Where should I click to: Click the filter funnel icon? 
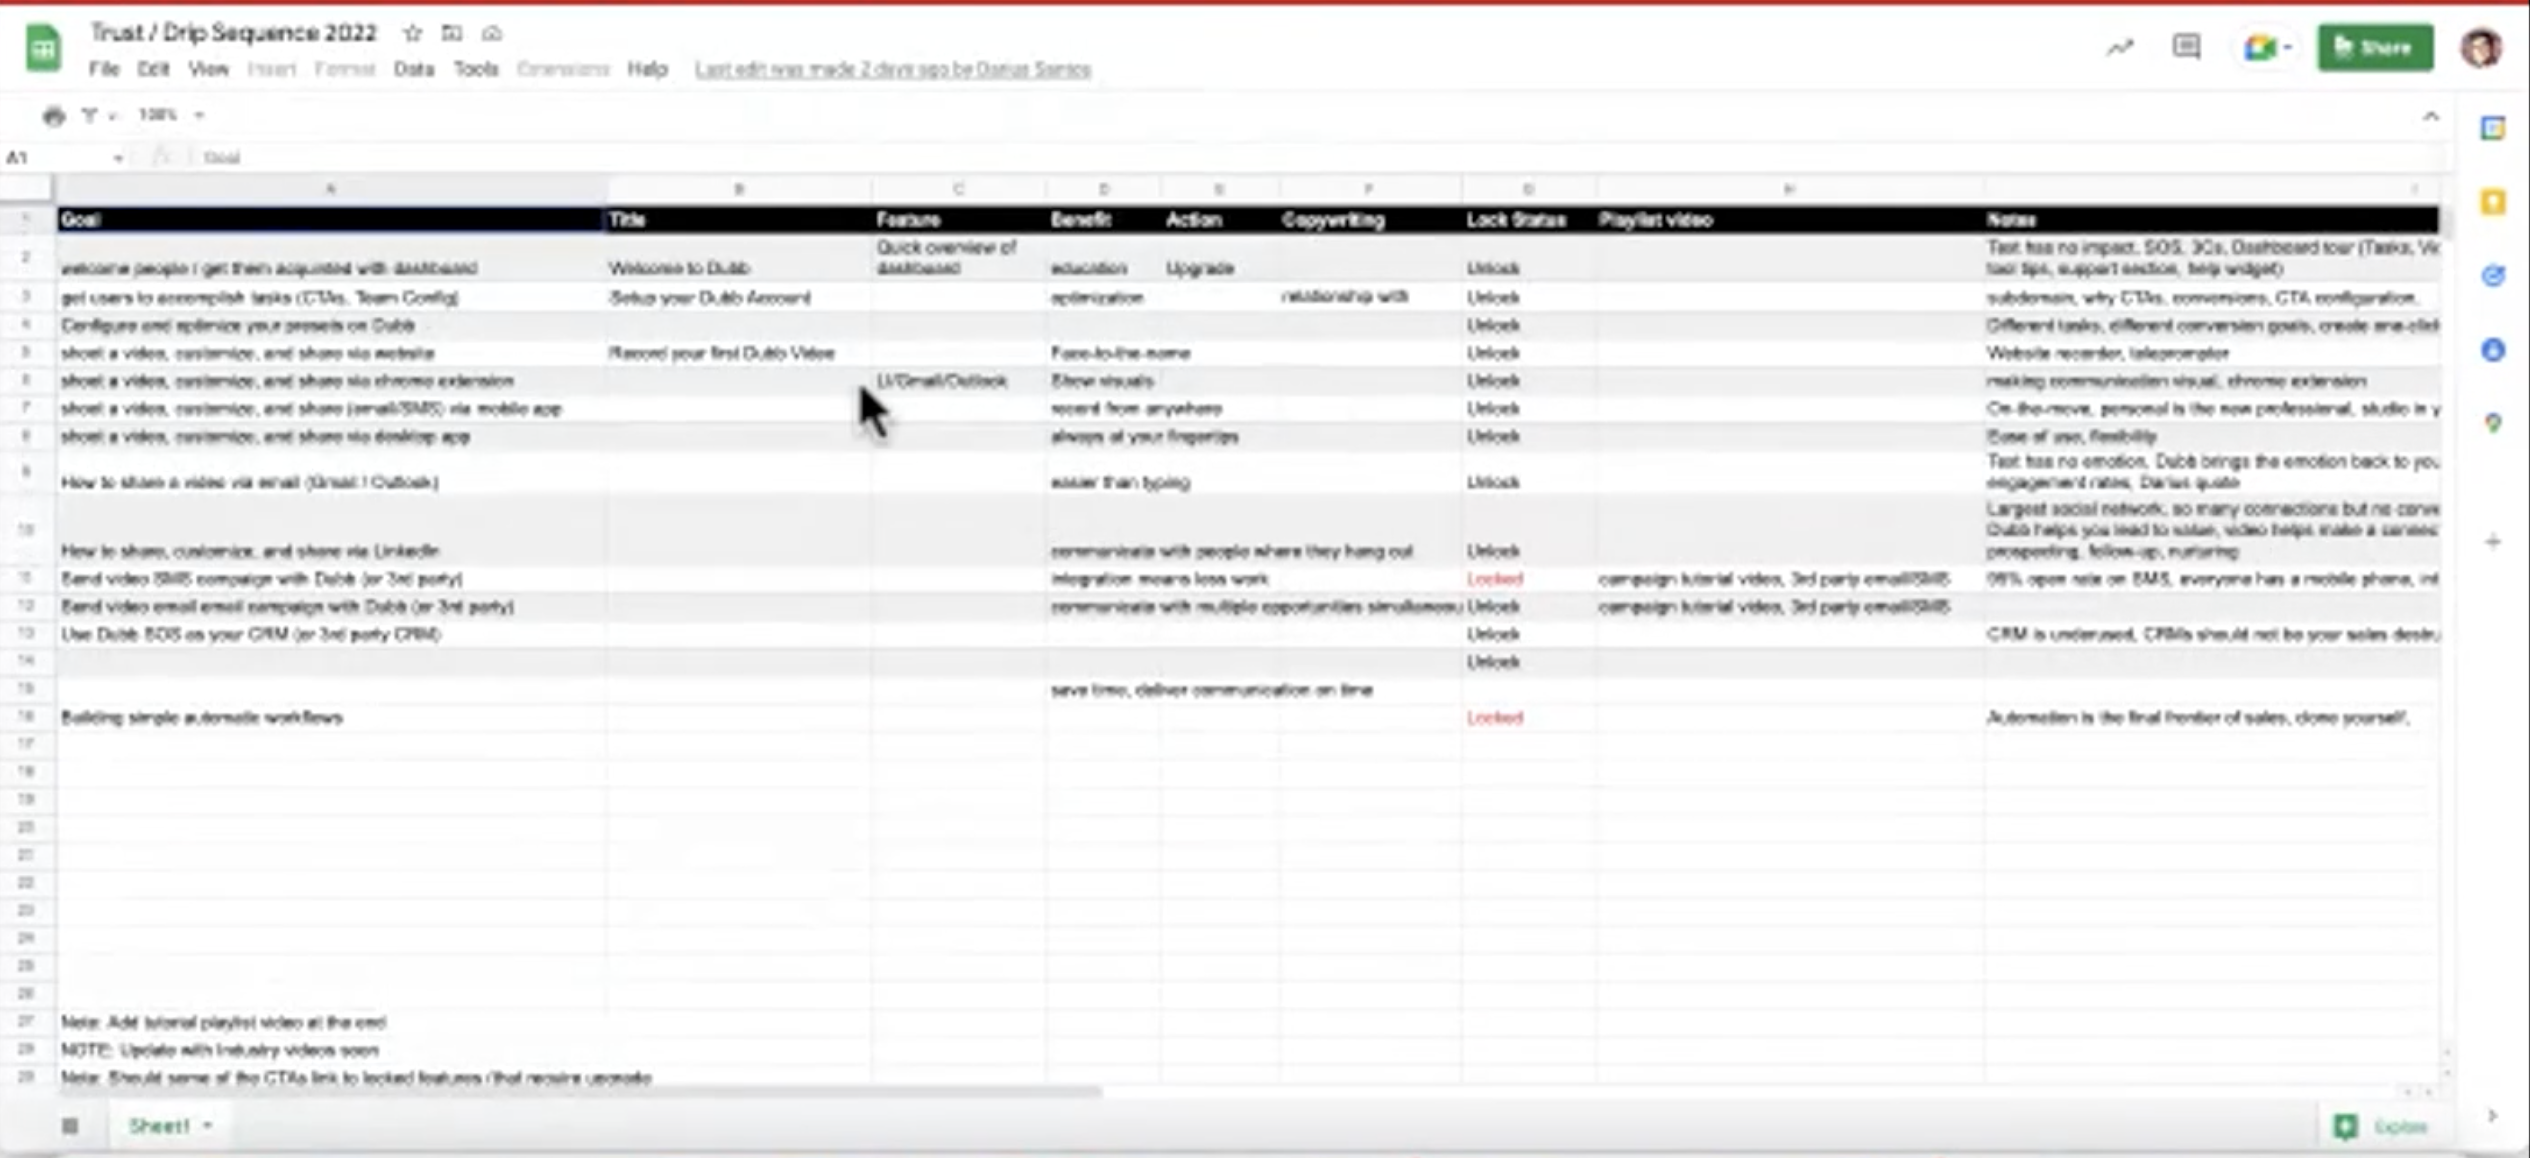click(x=89, y=115)
